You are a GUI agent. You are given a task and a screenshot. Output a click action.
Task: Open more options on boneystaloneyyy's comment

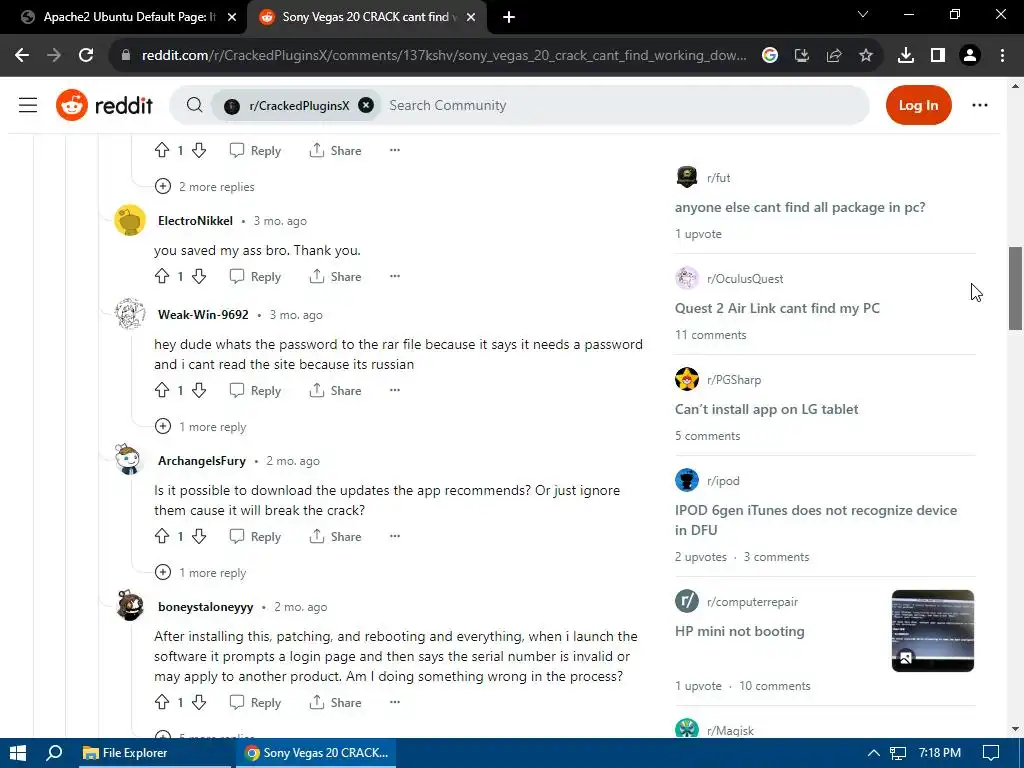(394, 702)
